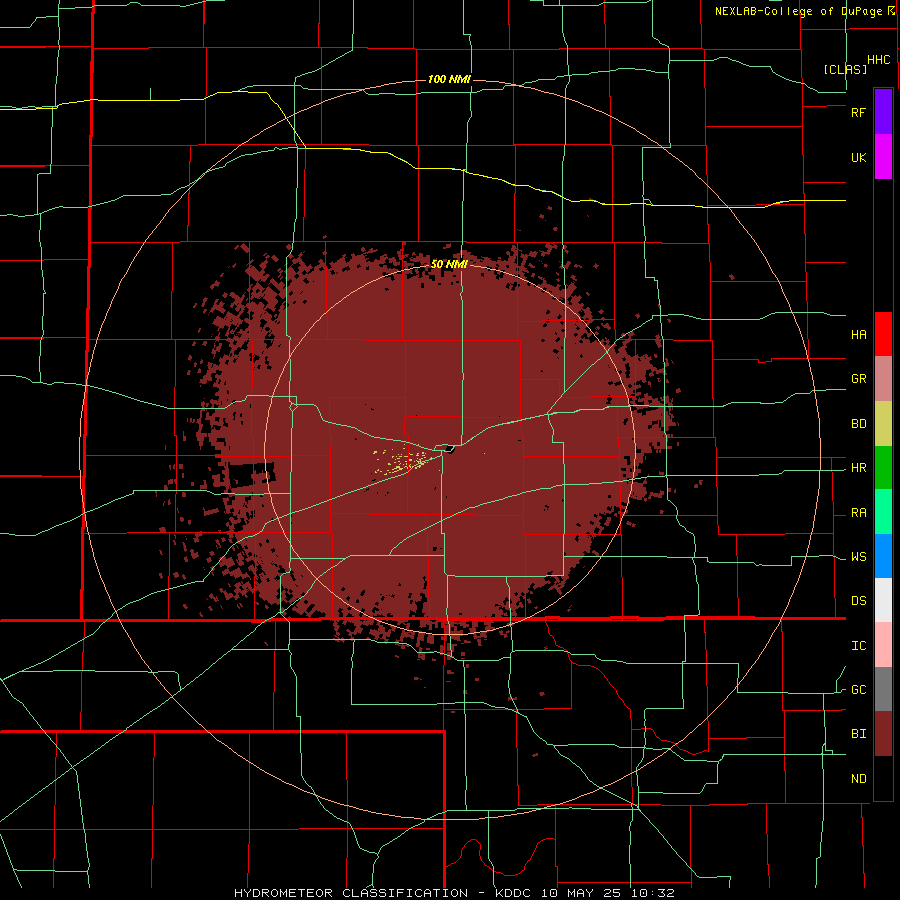Click the 100 NMI range ring label

coord(449,79)
